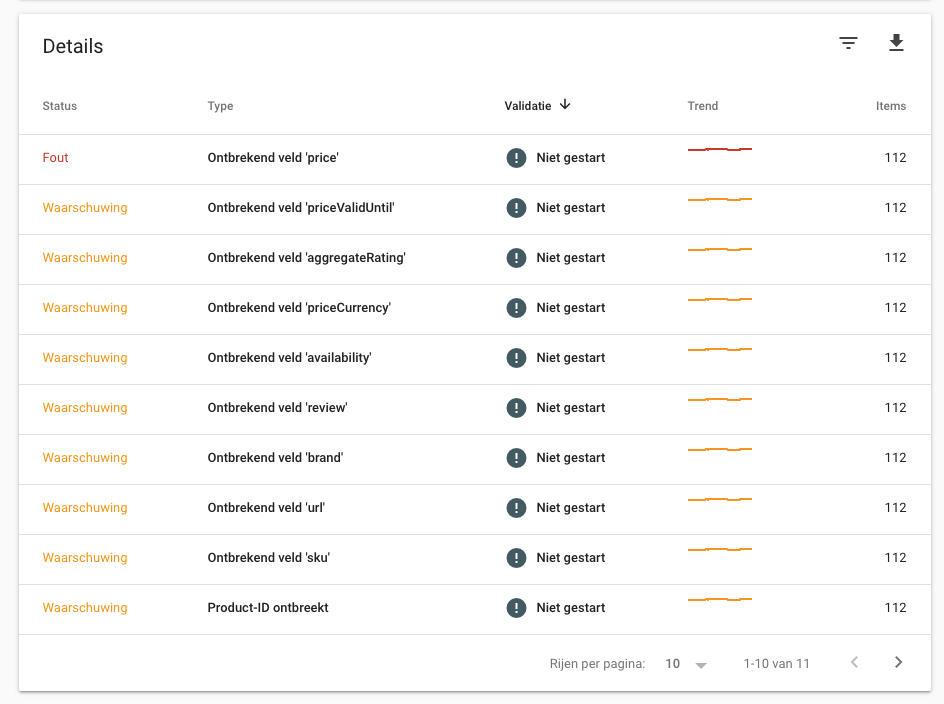Go to next page arrow
The width and height of the screenshot is (944, 704).
898,662
